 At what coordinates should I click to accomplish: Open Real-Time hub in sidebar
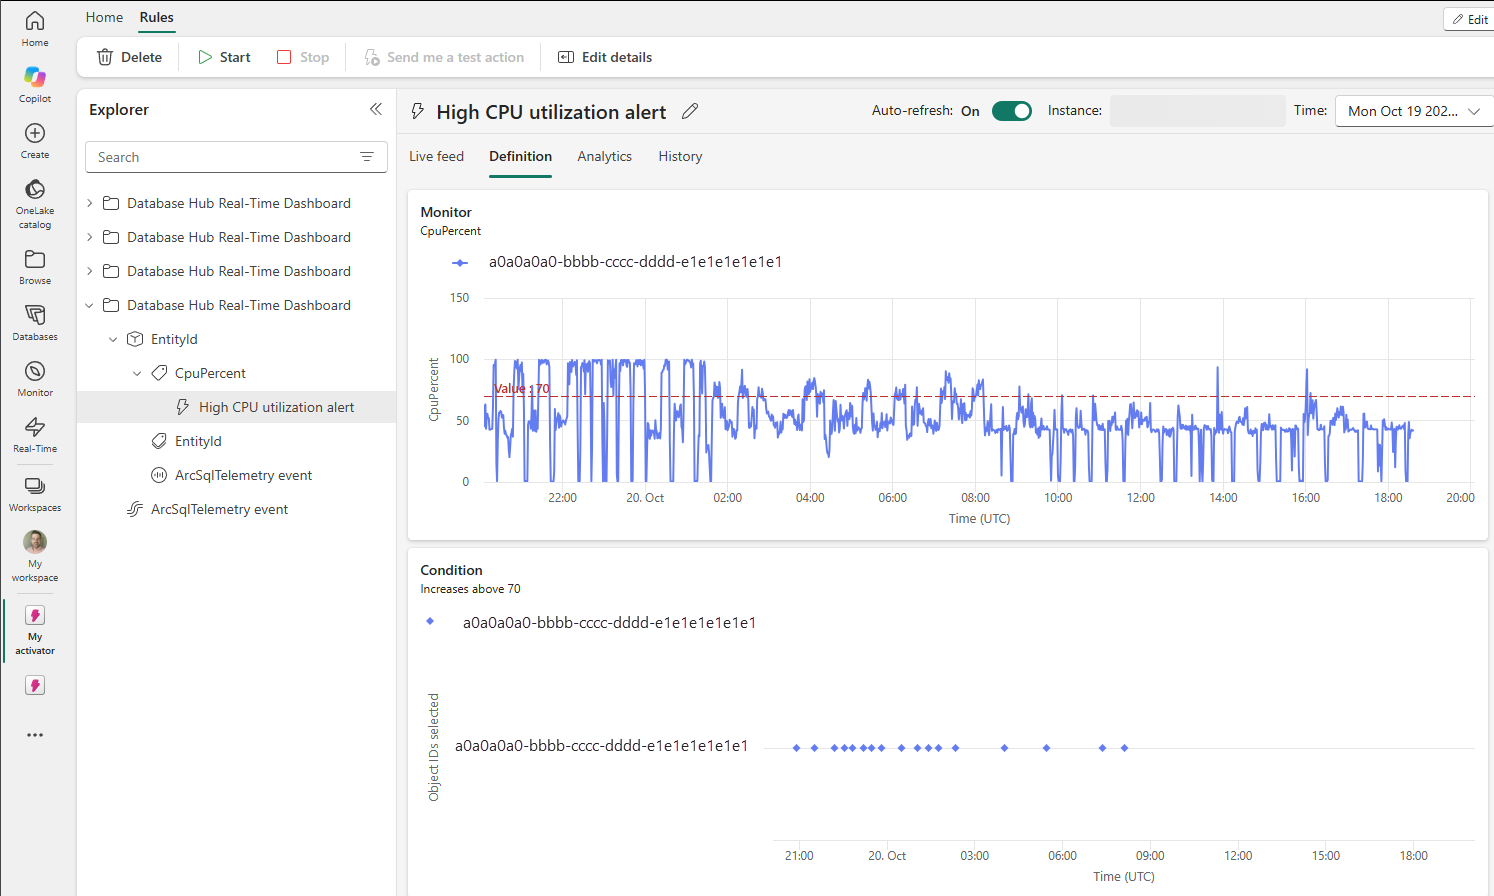click(35, 435)
